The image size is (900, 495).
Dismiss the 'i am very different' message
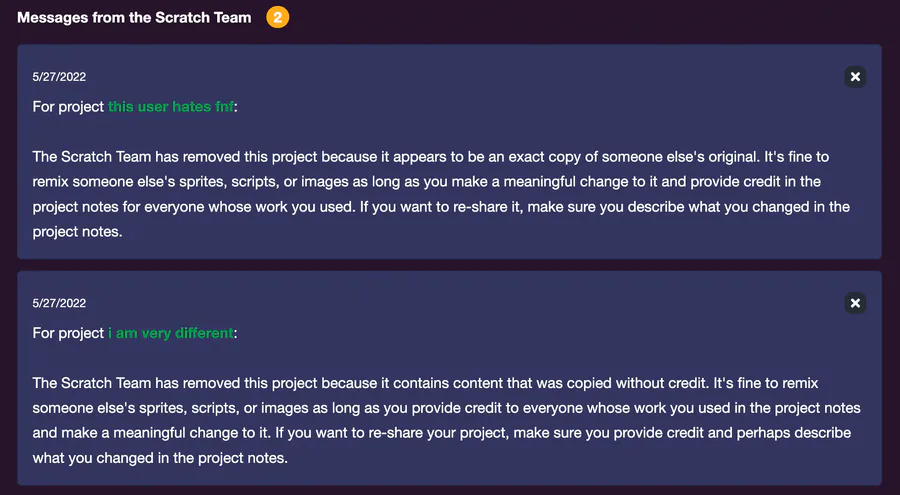click(854, 303)
